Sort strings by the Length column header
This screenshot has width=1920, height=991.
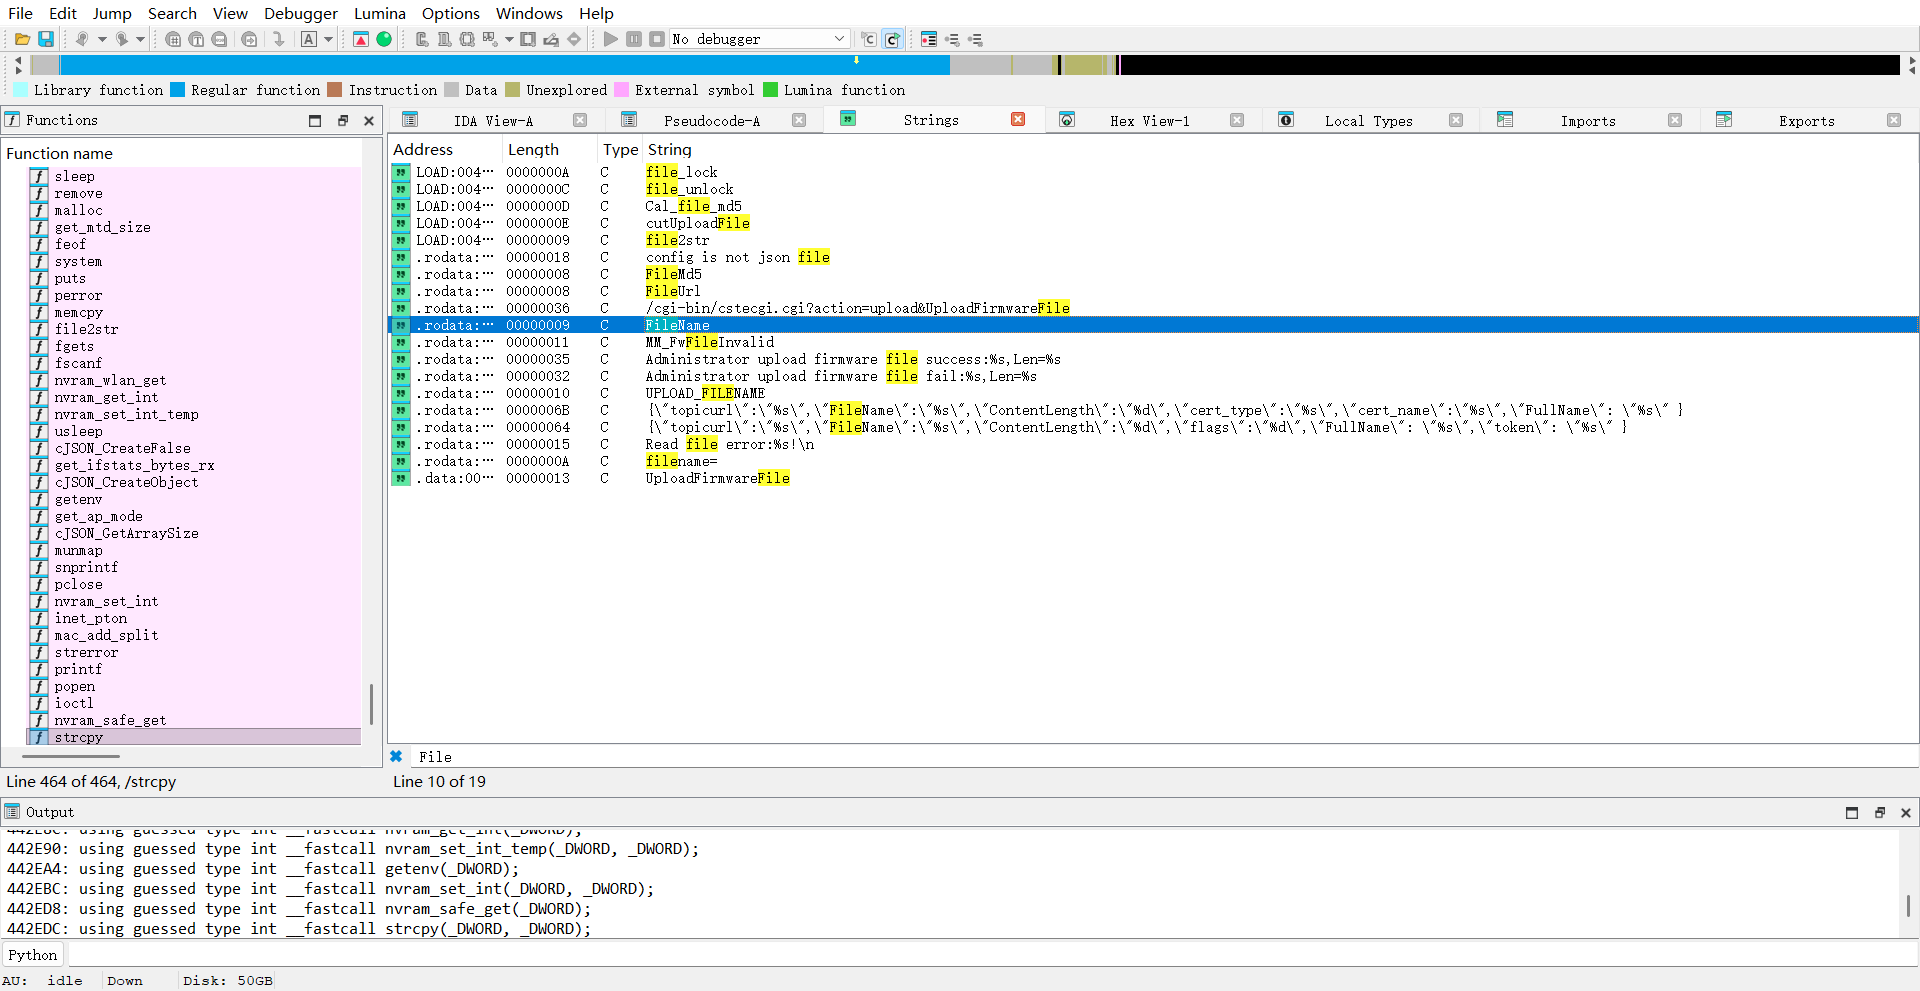click(x=533, y=150)
